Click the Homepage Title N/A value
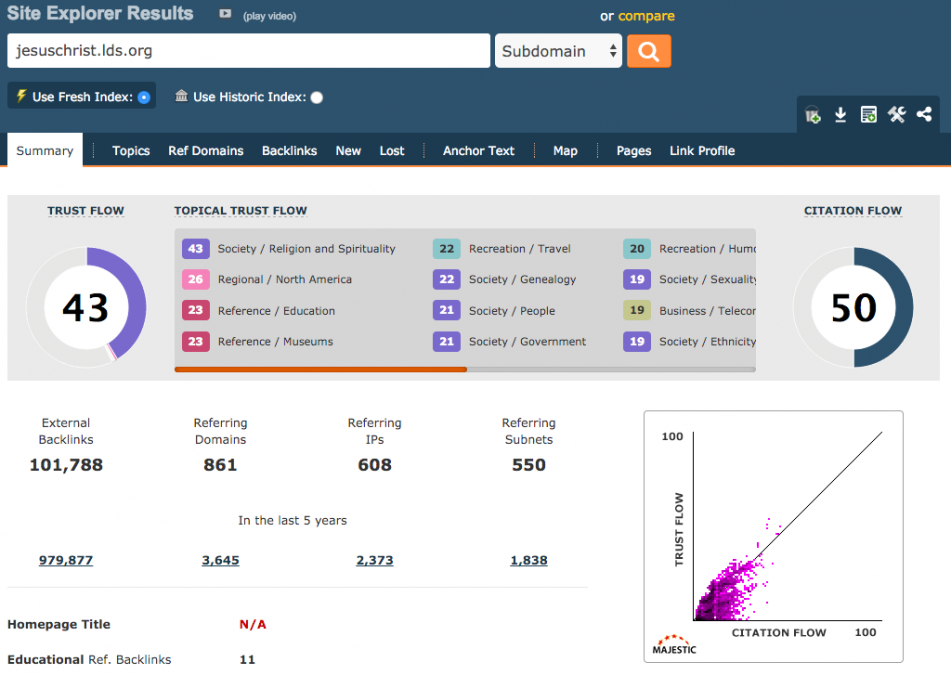Image resolution: width=951 pixels, height=675 pixels. click(253, 624)
